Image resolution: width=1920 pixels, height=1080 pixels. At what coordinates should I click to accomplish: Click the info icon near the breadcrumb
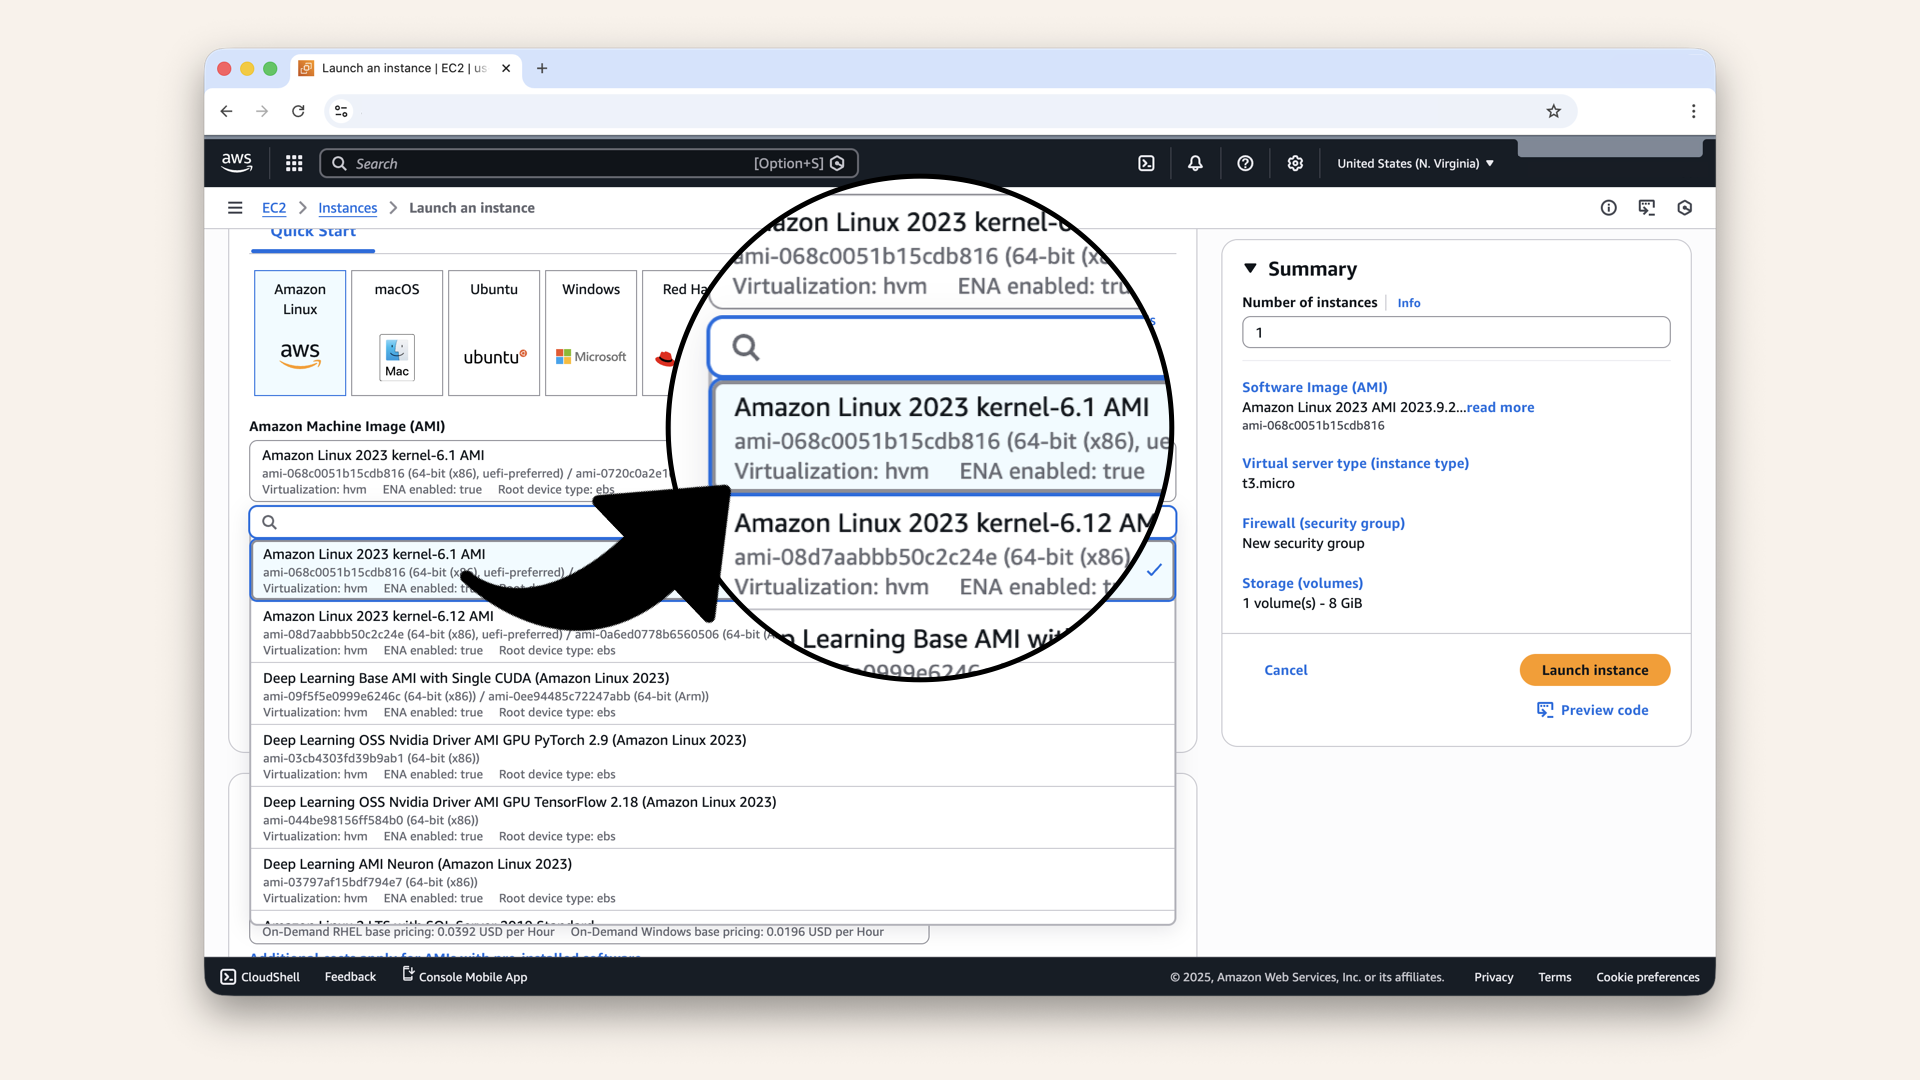click(x=1608, y=208)
